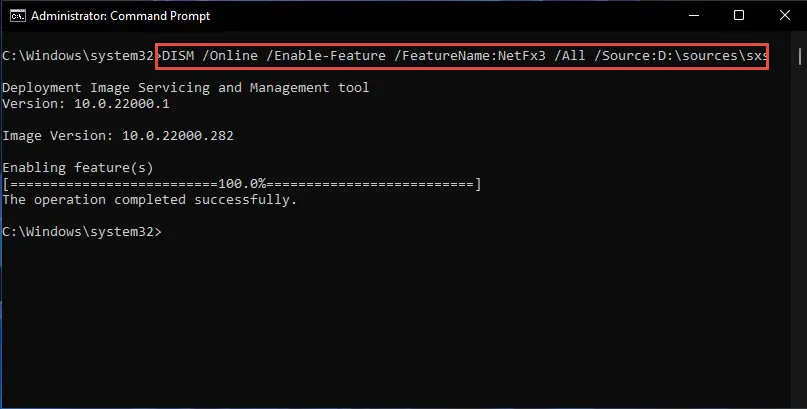Click the Image Version: 10.0.22000.282 line
Image resolution: width=807 pixels, height=409 pixels.
tap(118, 136)
